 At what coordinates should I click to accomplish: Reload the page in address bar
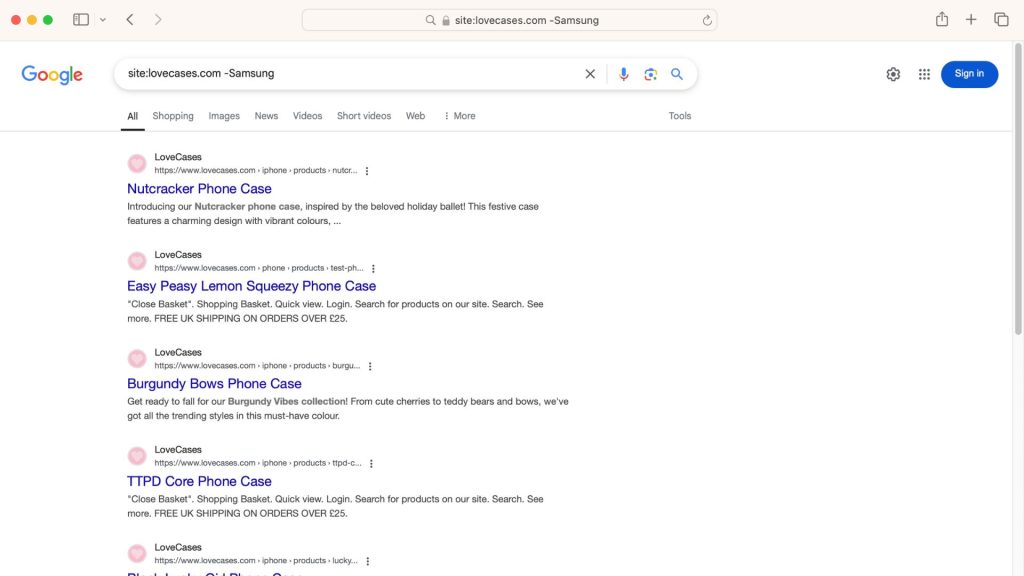[x=707, y=20]
